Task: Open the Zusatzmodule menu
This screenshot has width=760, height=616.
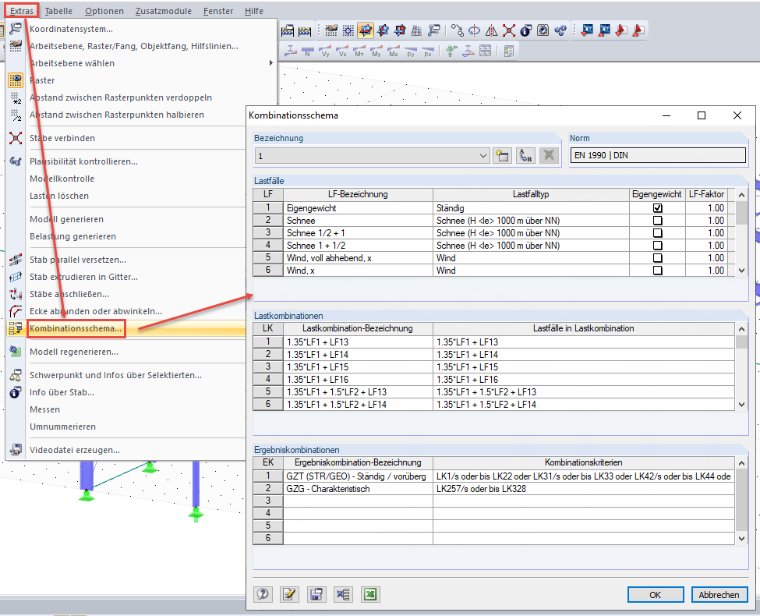Action: pyautogui.click(x=163, y=11)
